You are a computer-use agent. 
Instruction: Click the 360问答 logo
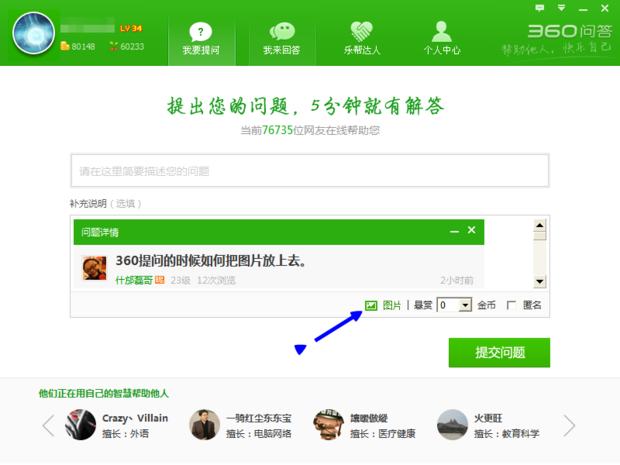pyautogui.click(x=569, y=31)
